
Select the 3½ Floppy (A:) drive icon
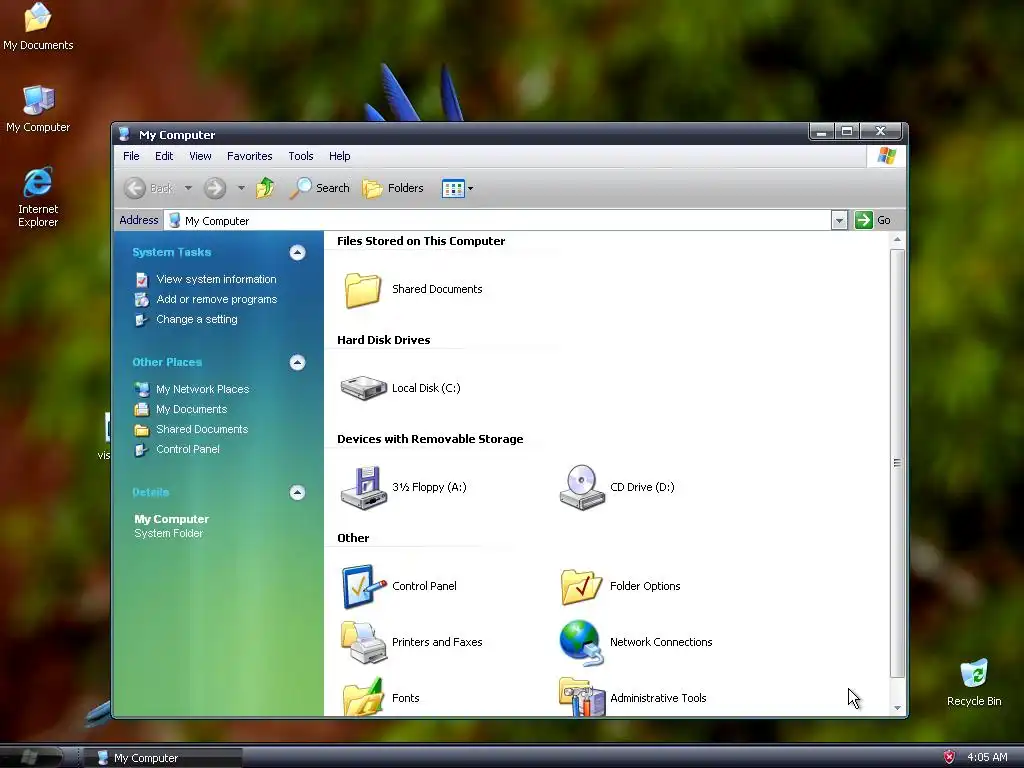(x=364, y=487)
